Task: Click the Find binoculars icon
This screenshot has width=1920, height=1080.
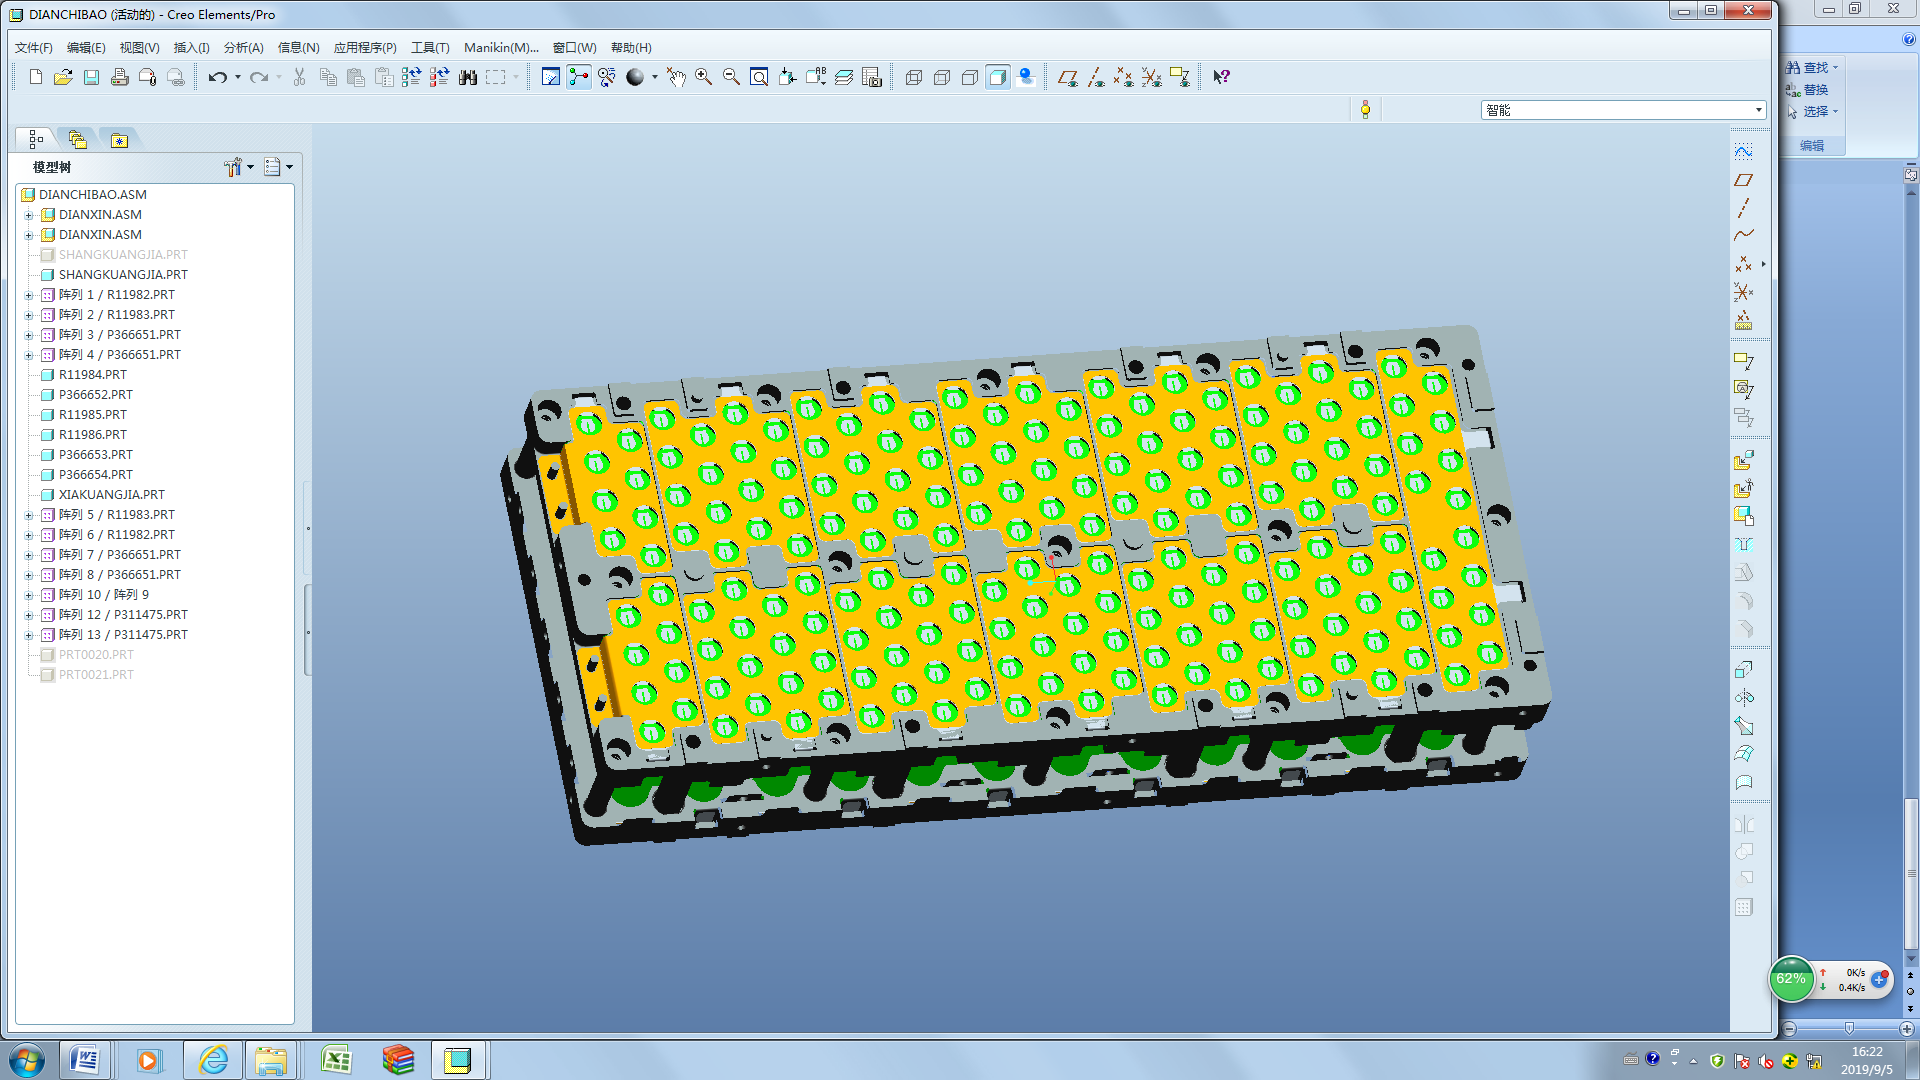Action: coord(467,77)
